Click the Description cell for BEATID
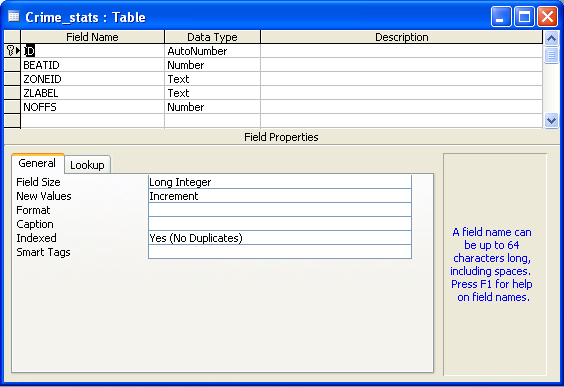564x387 pixels. click(401, 65)
